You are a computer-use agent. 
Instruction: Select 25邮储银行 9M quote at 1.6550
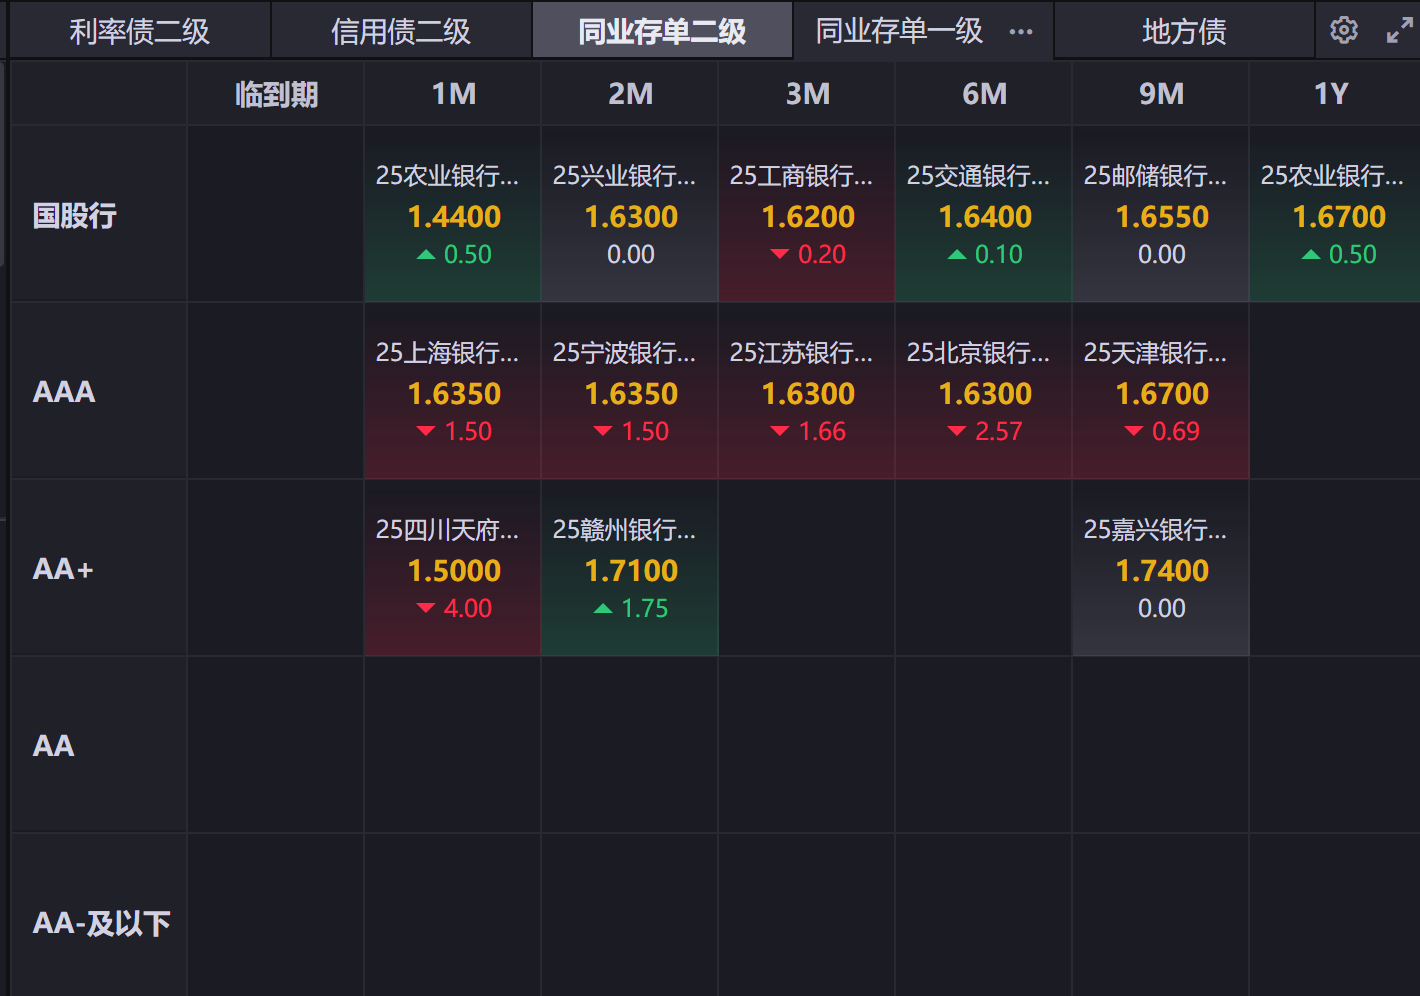[1161, 215]
